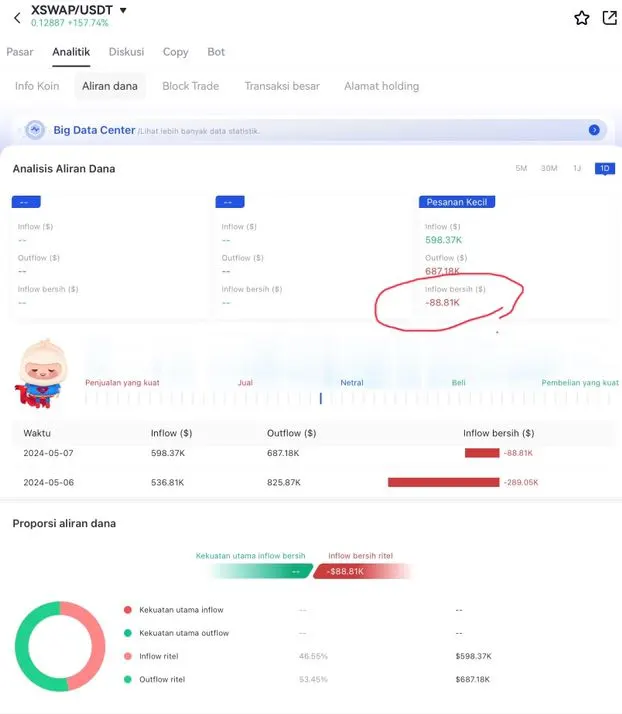
Task: Click the -289.05K red bar in table
Action: tap(444, 482)
